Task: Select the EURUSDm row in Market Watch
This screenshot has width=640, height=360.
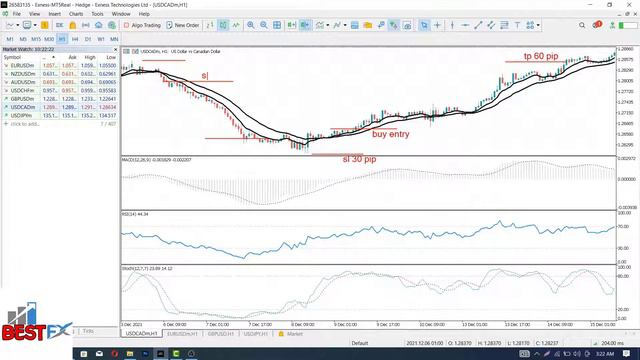Action: click(60, 65)
